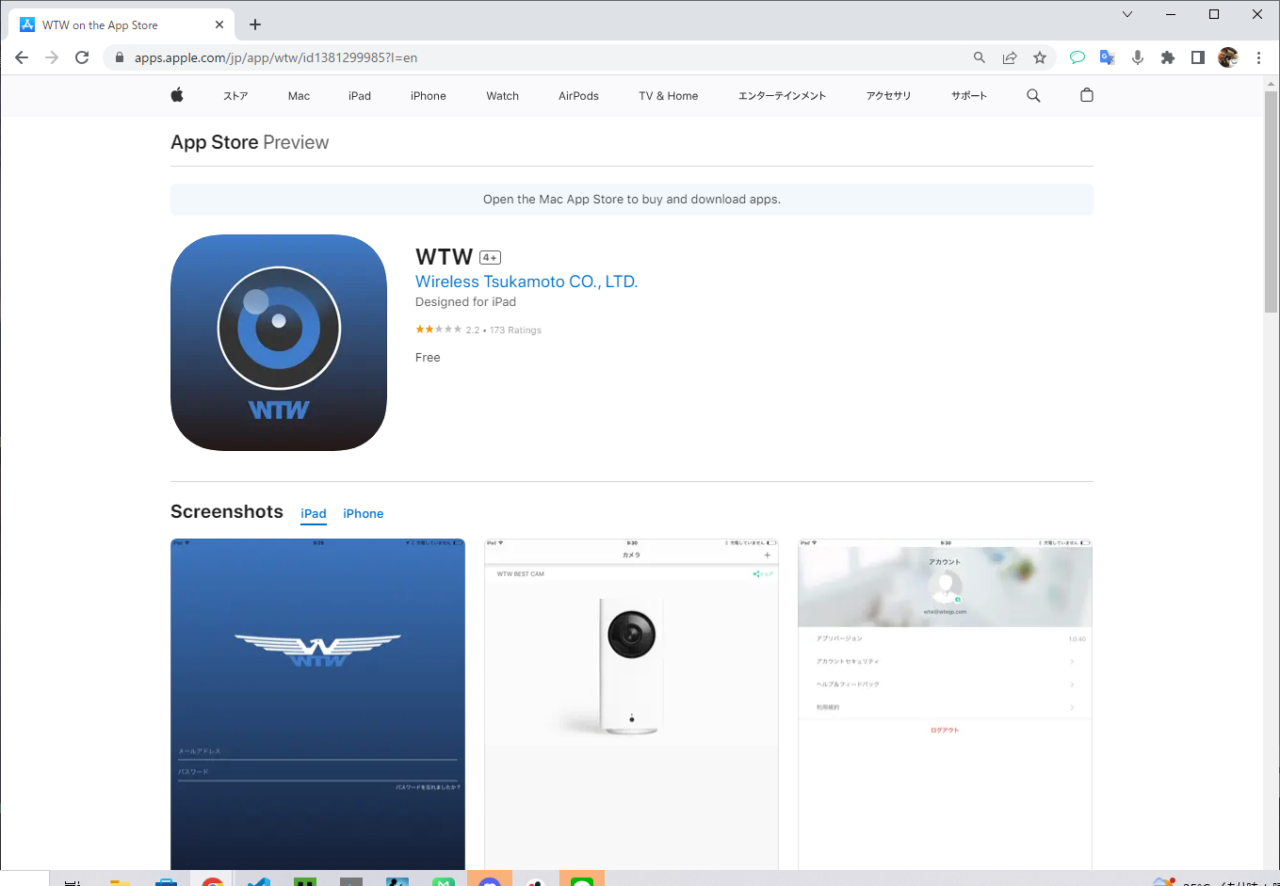Open the shopping bag icon
Image resolution: width=1280 pixels, height=886 pixels.
pos(1087,96)
